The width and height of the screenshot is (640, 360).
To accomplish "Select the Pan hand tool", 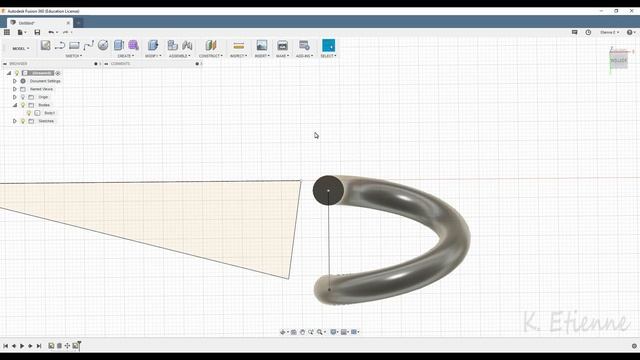I will (x=302, y=332).
